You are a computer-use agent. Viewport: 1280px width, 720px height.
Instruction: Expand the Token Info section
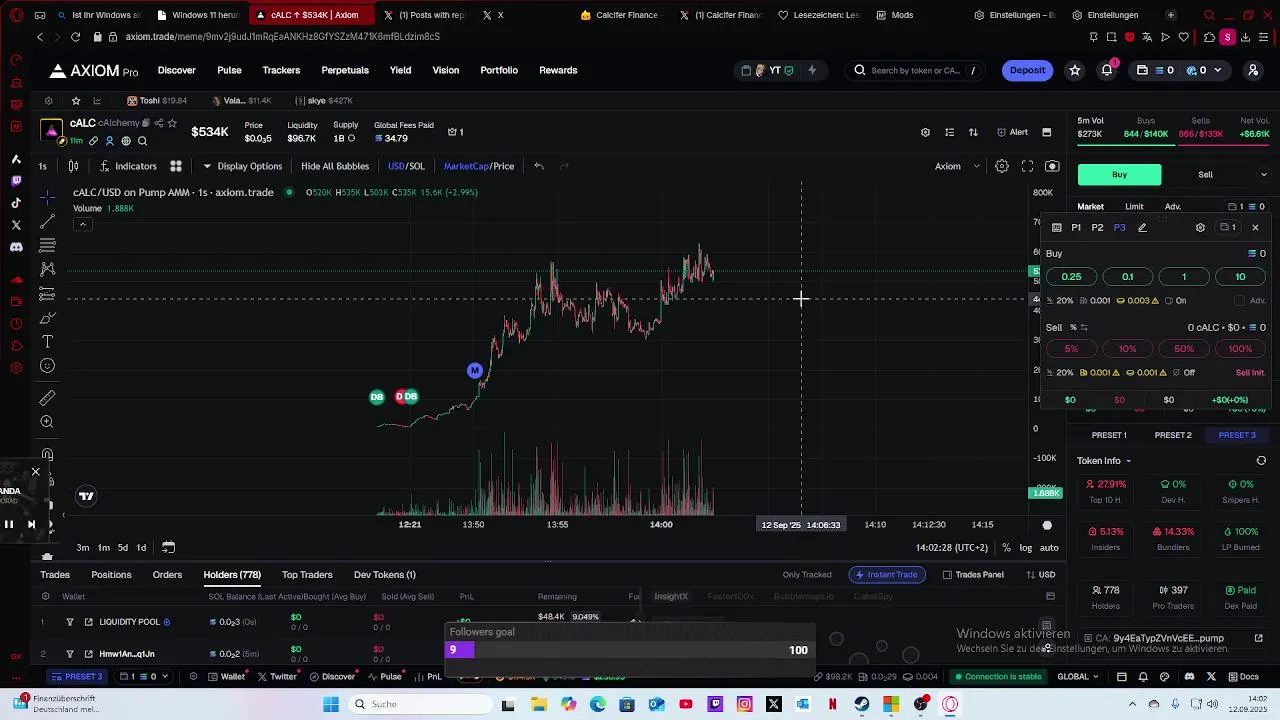click(1104, 461)
